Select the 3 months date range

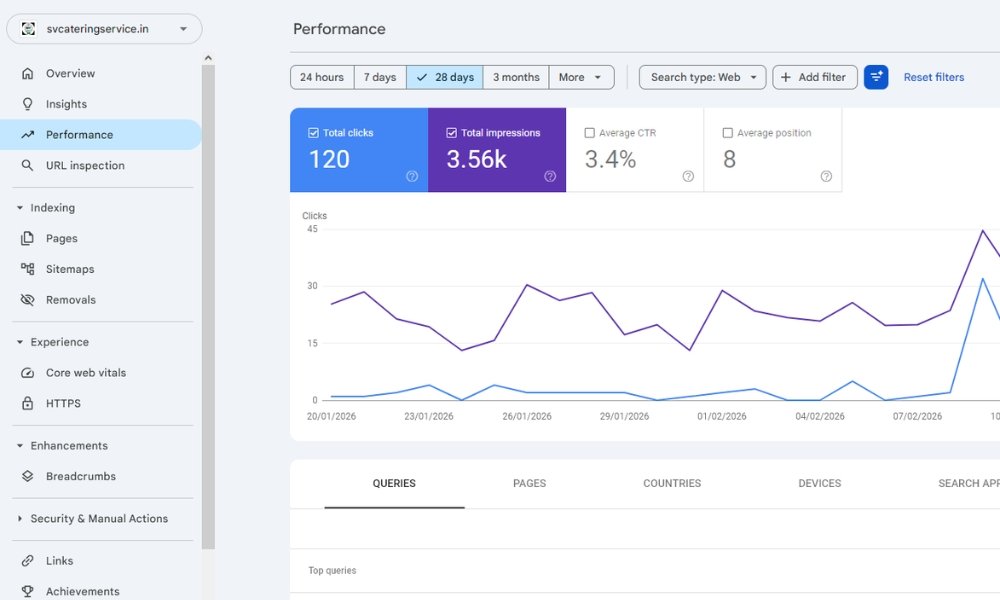point(516,77)
